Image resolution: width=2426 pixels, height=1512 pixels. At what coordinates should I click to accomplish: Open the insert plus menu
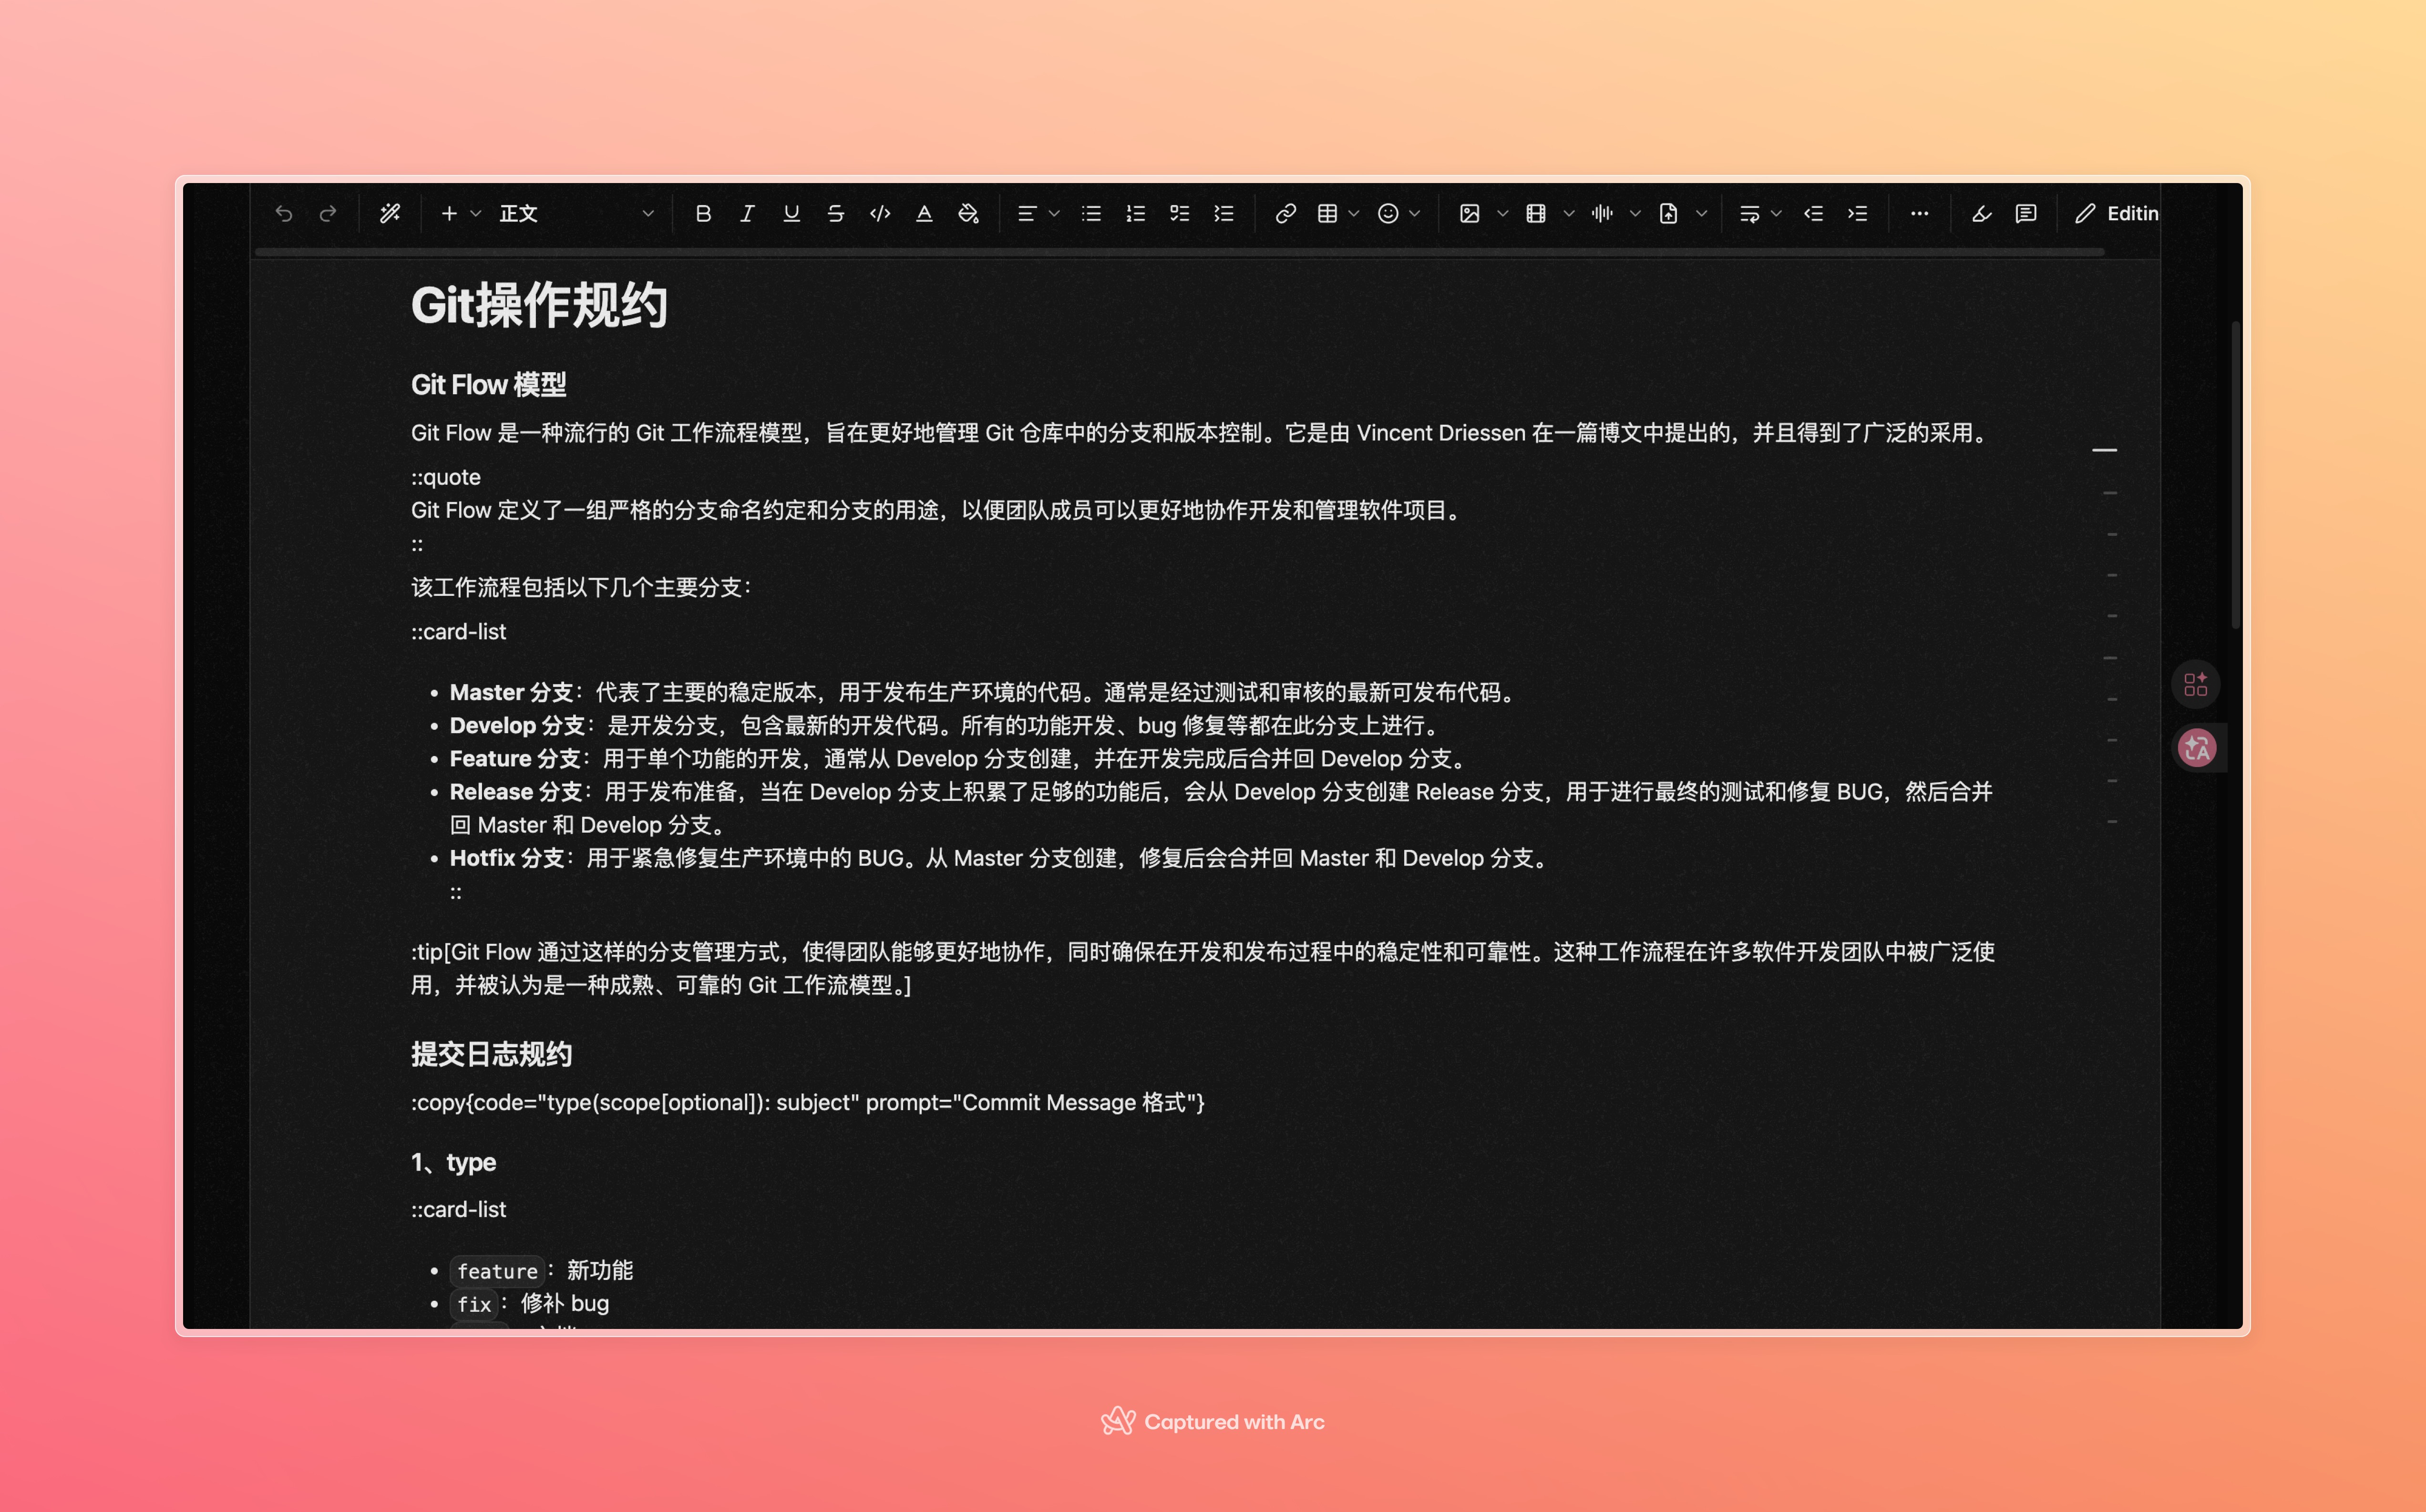pyautogui.click(x=449, y=213)
